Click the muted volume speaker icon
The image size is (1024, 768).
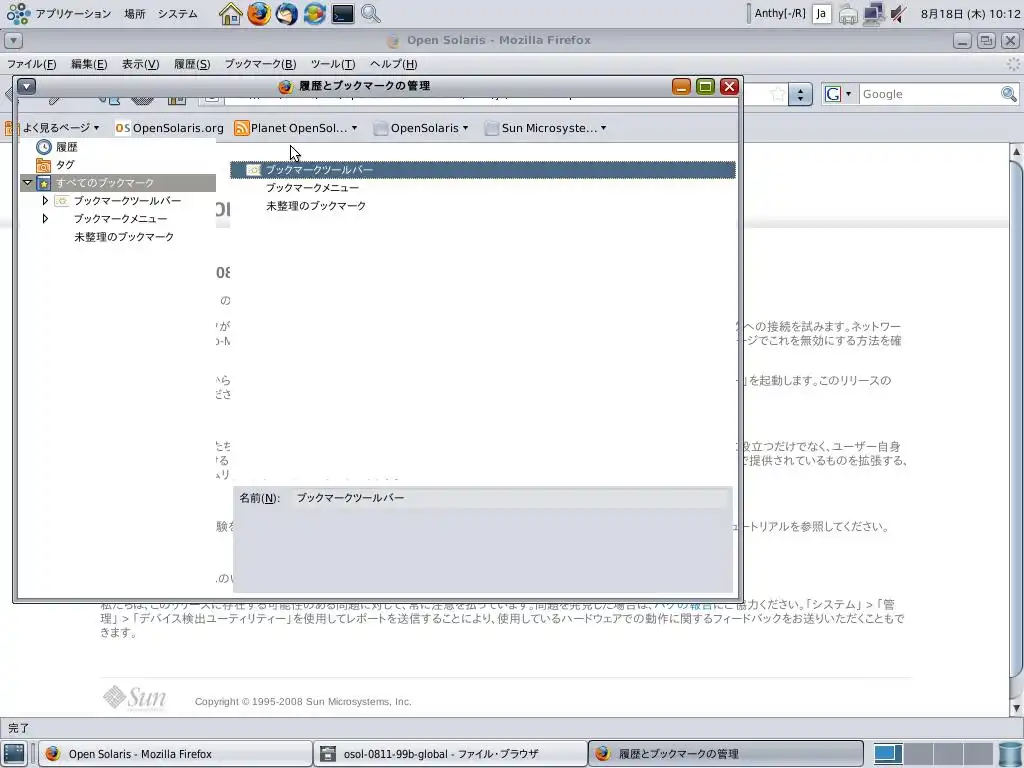click(899, 14)
